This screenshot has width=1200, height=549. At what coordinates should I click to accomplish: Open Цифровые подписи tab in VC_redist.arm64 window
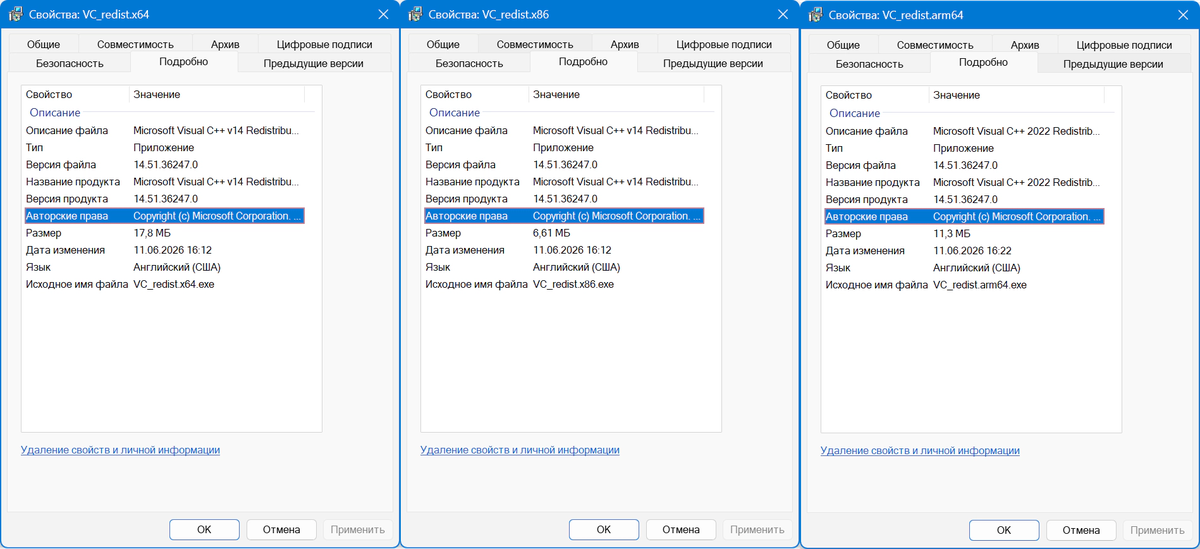click(x=1124, y=44)
